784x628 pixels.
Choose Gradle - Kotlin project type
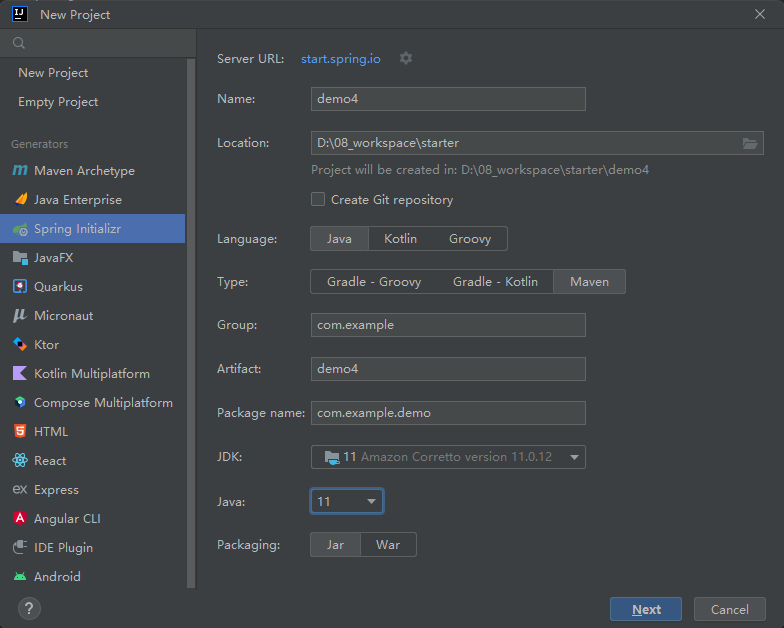click(x=495, y=282)
